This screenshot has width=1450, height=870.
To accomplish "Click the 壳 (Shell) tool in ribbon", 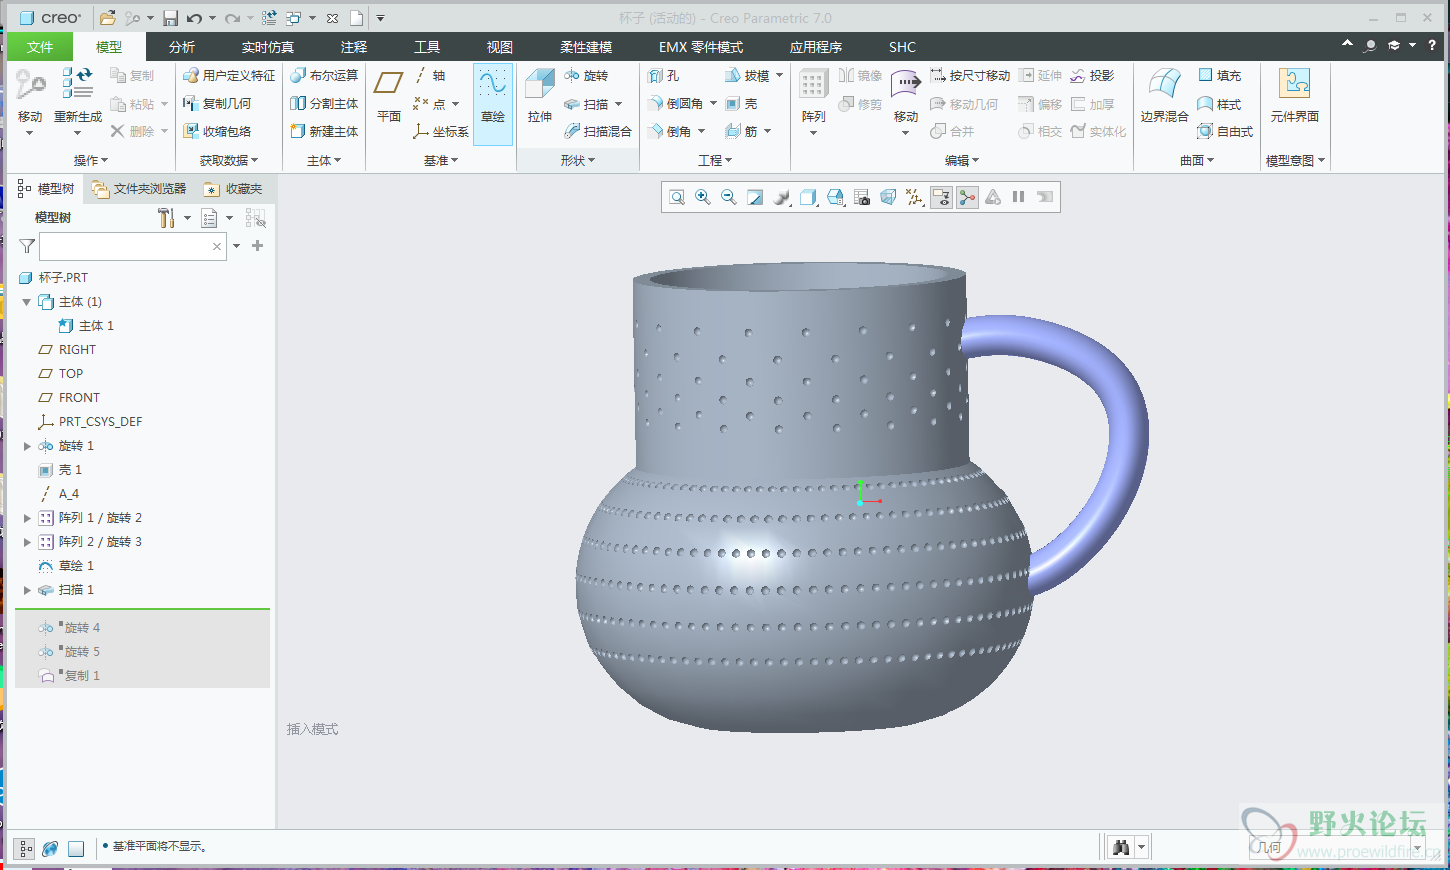I will tap(742, 104).
